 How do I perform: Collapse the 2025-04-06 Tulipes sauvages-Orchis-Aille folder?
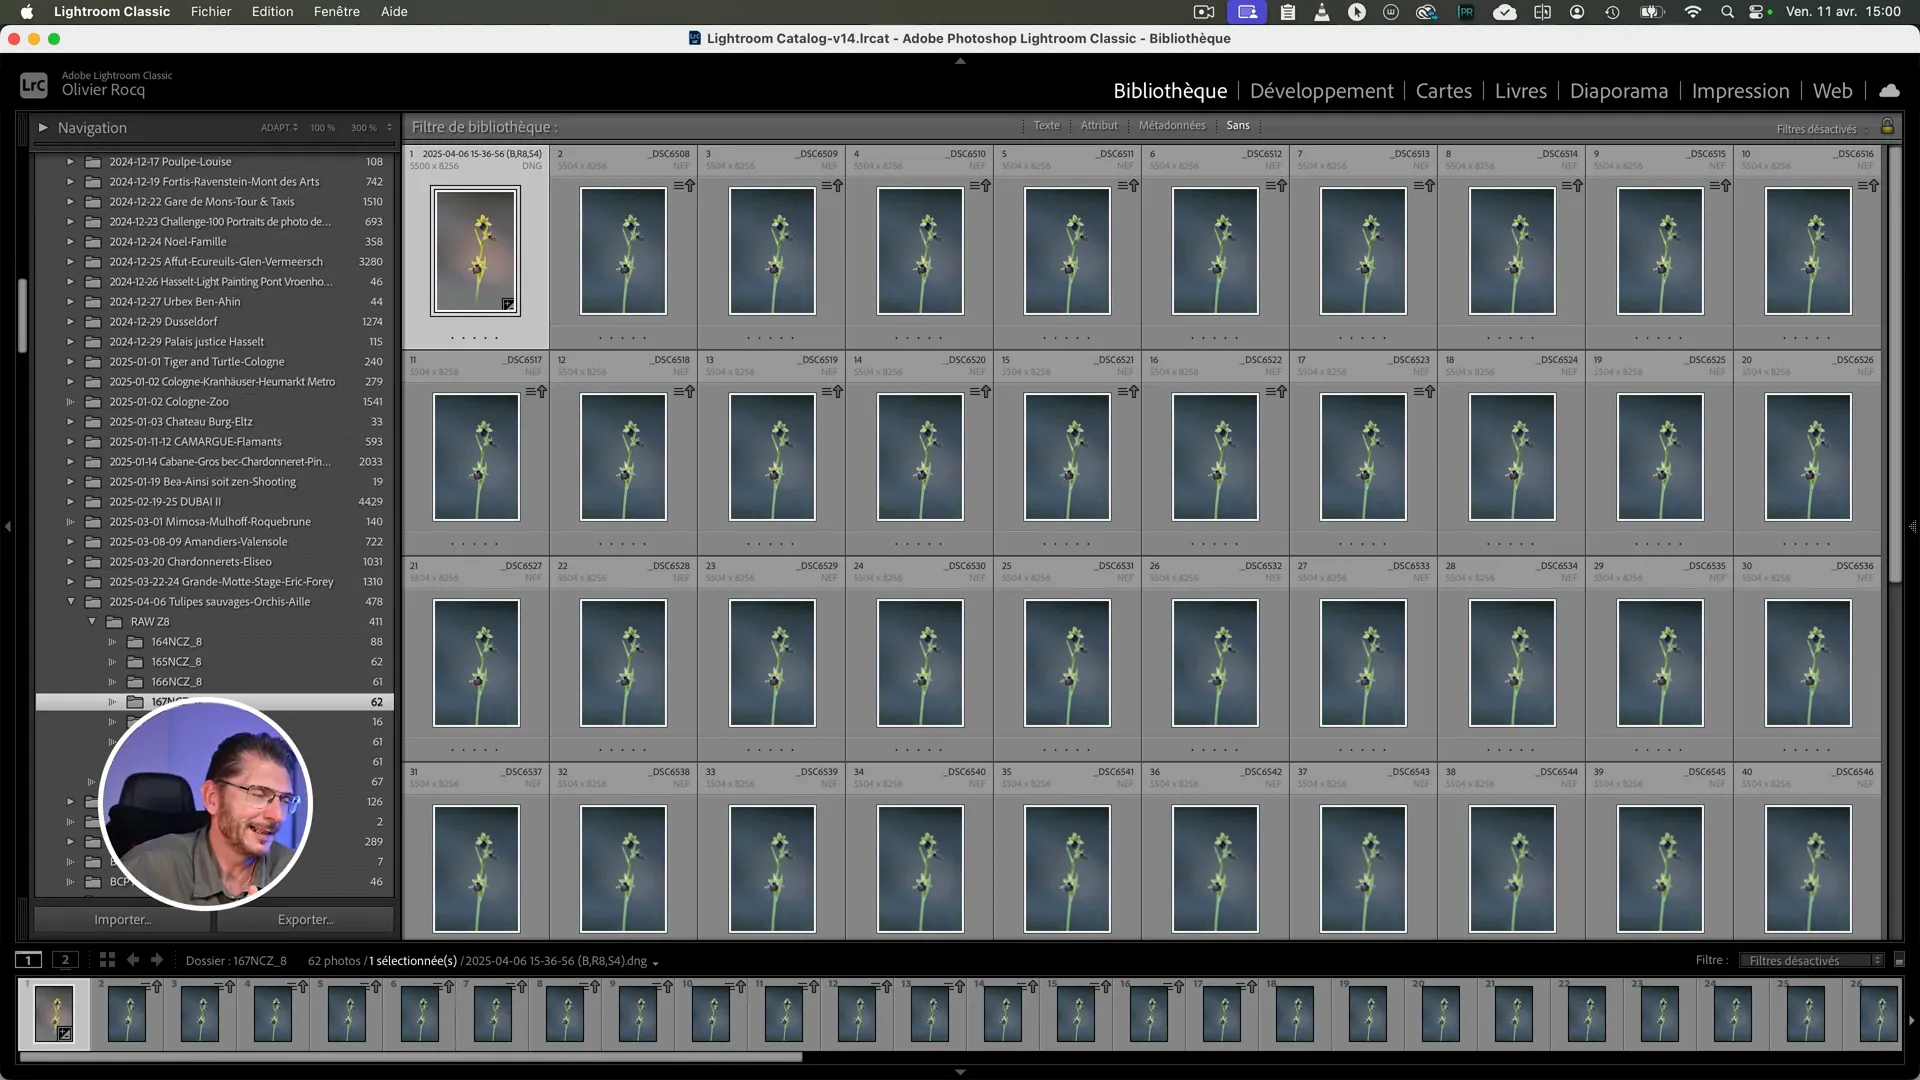click(x=70, y=602)
